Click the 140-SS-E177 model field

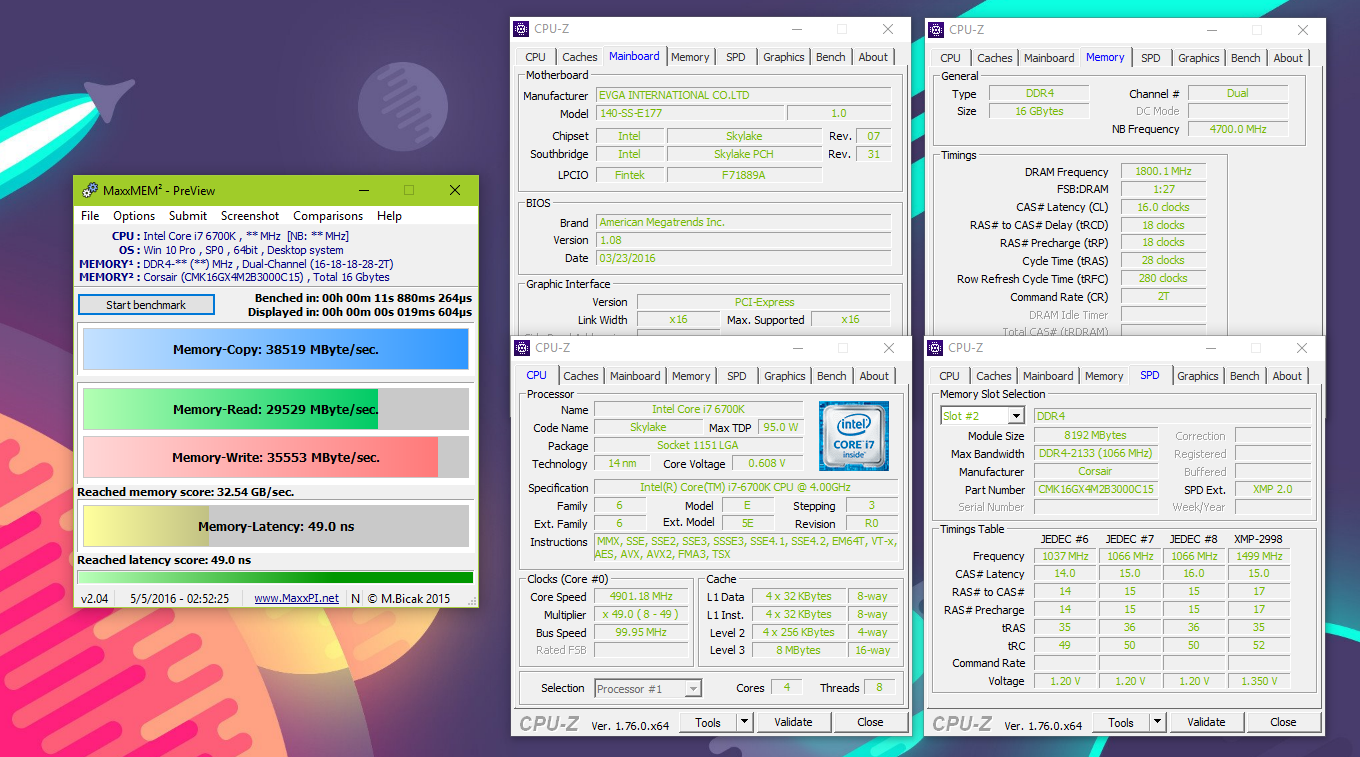(690, 113)
